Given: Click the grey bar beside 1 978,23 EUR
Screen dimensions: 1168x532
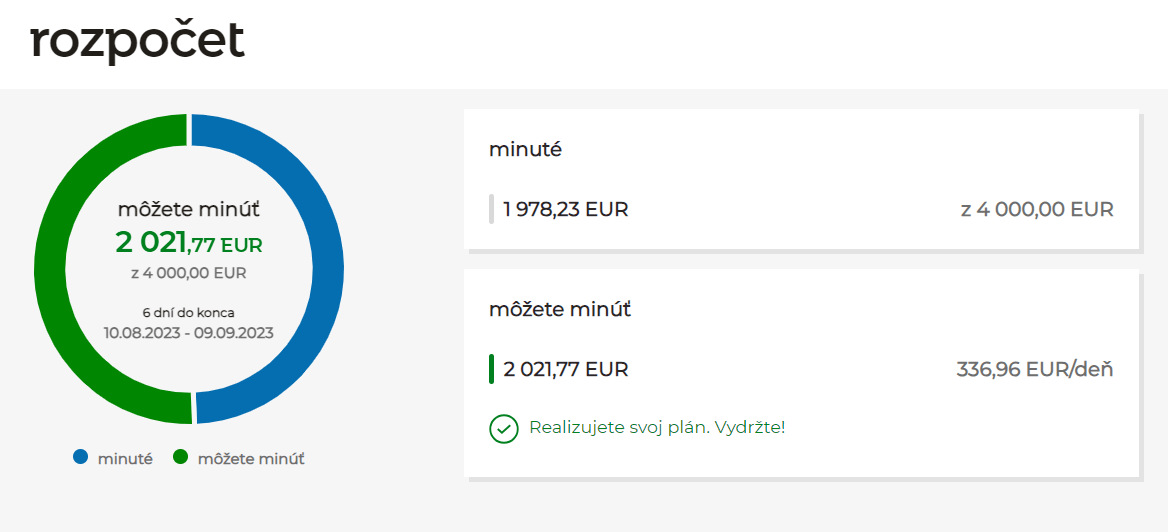Looking at the screenshot, I should click(492, 209).
